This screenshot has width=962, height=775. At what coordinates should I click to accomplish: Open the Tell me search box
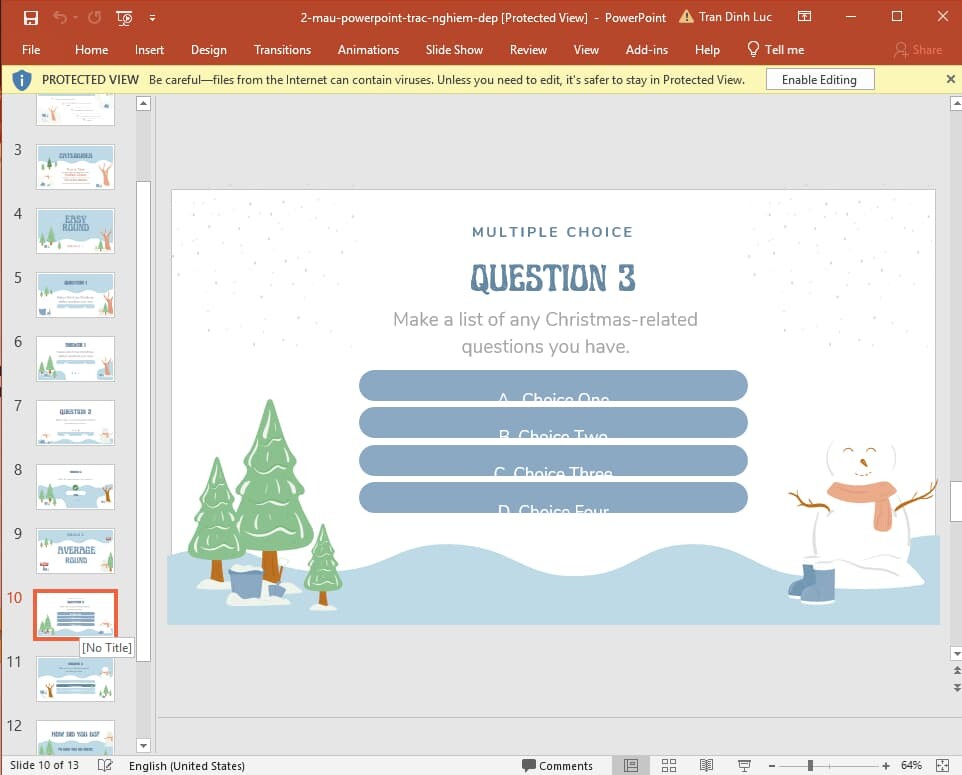pyautogui.click(x=775, y=49)
